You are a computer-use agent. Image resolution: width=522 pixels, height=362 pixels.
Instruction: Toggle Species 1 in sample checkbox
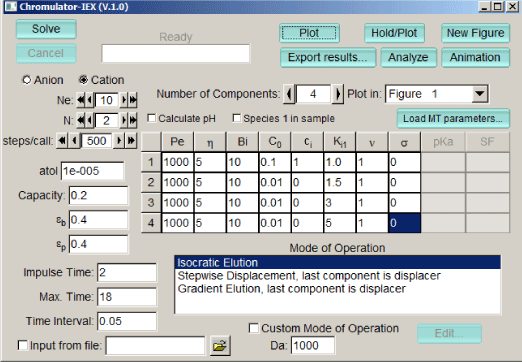coord(237,118)
